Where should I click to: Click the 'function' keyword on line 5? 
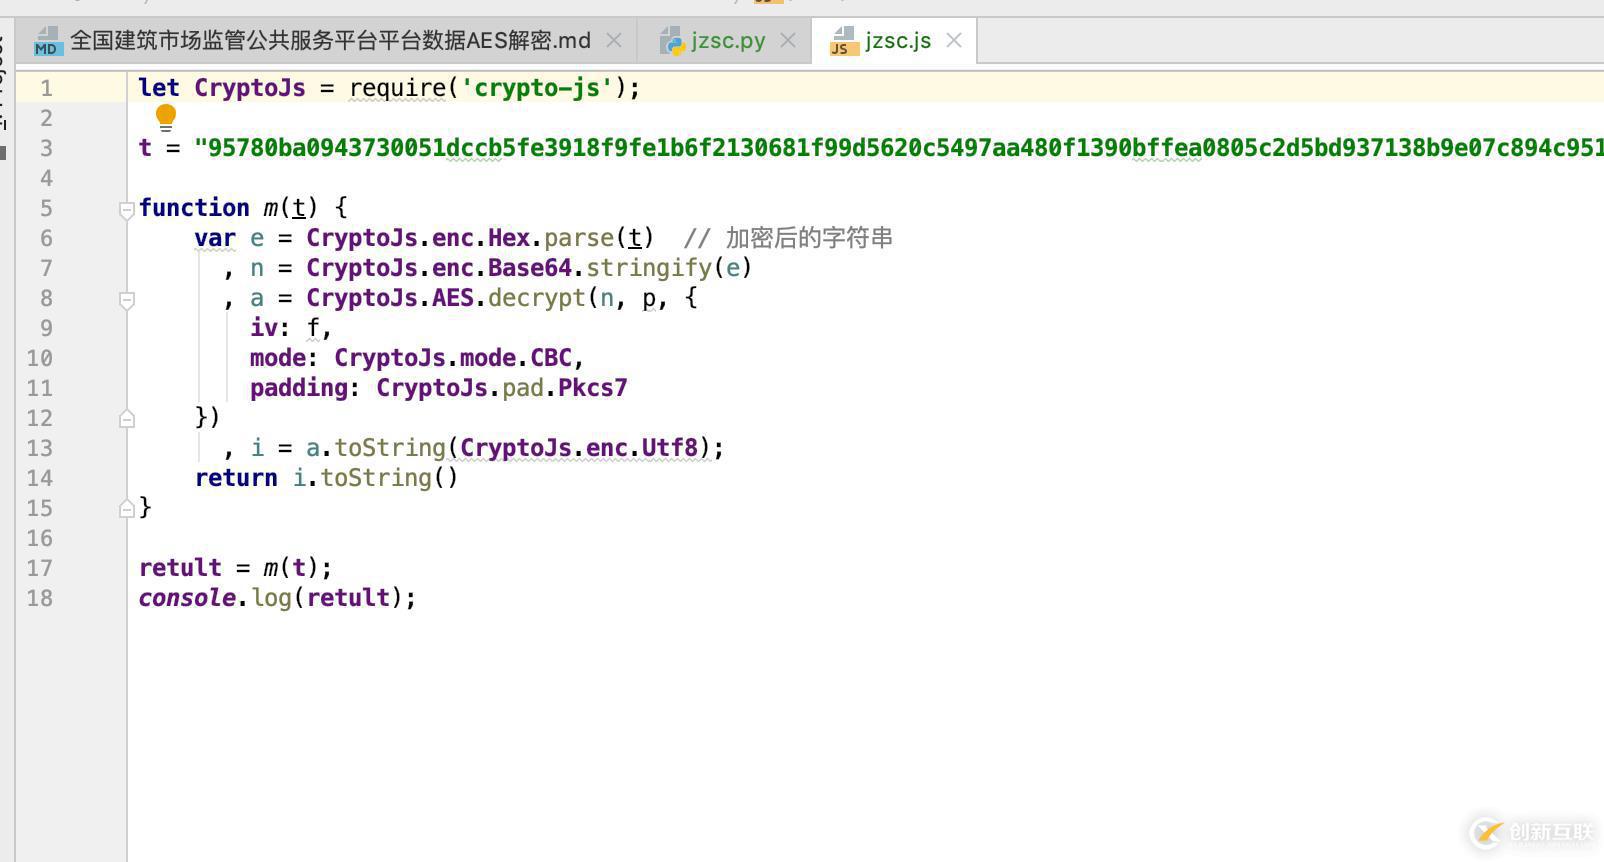(194, 208)
